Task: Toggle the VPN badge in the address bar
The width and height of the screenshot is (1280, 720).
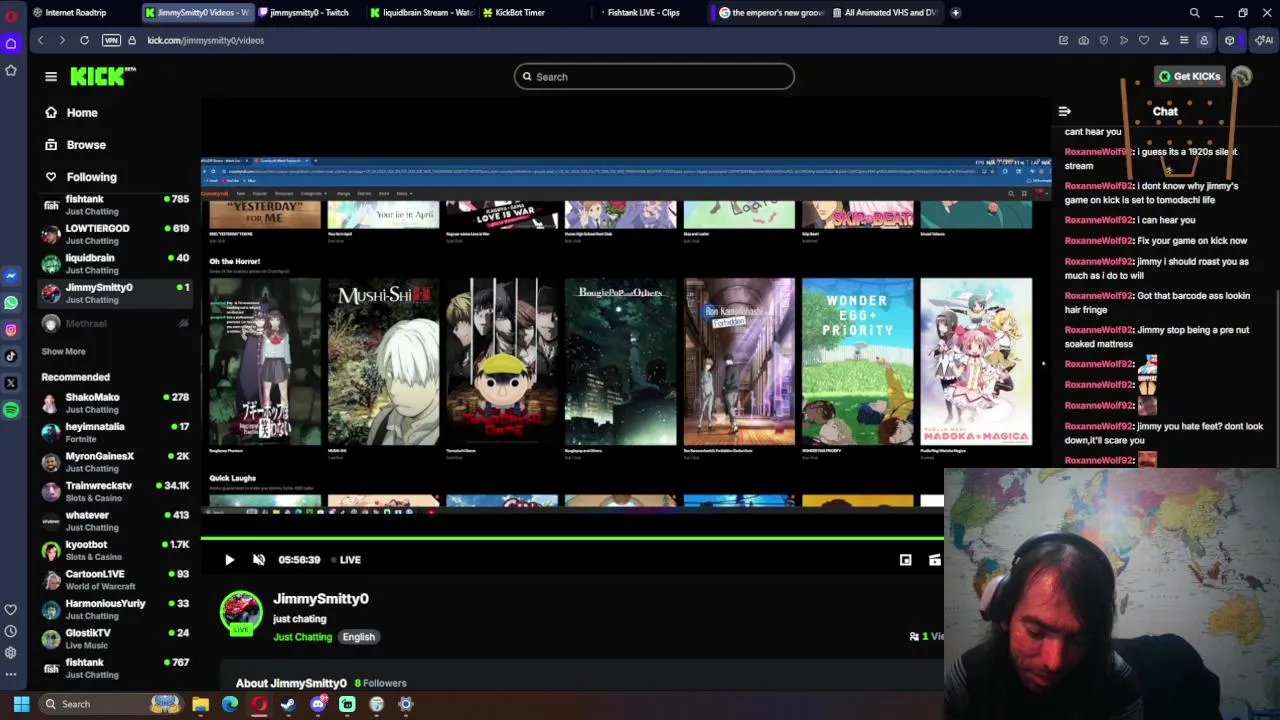Action: [x=111, y=40]
